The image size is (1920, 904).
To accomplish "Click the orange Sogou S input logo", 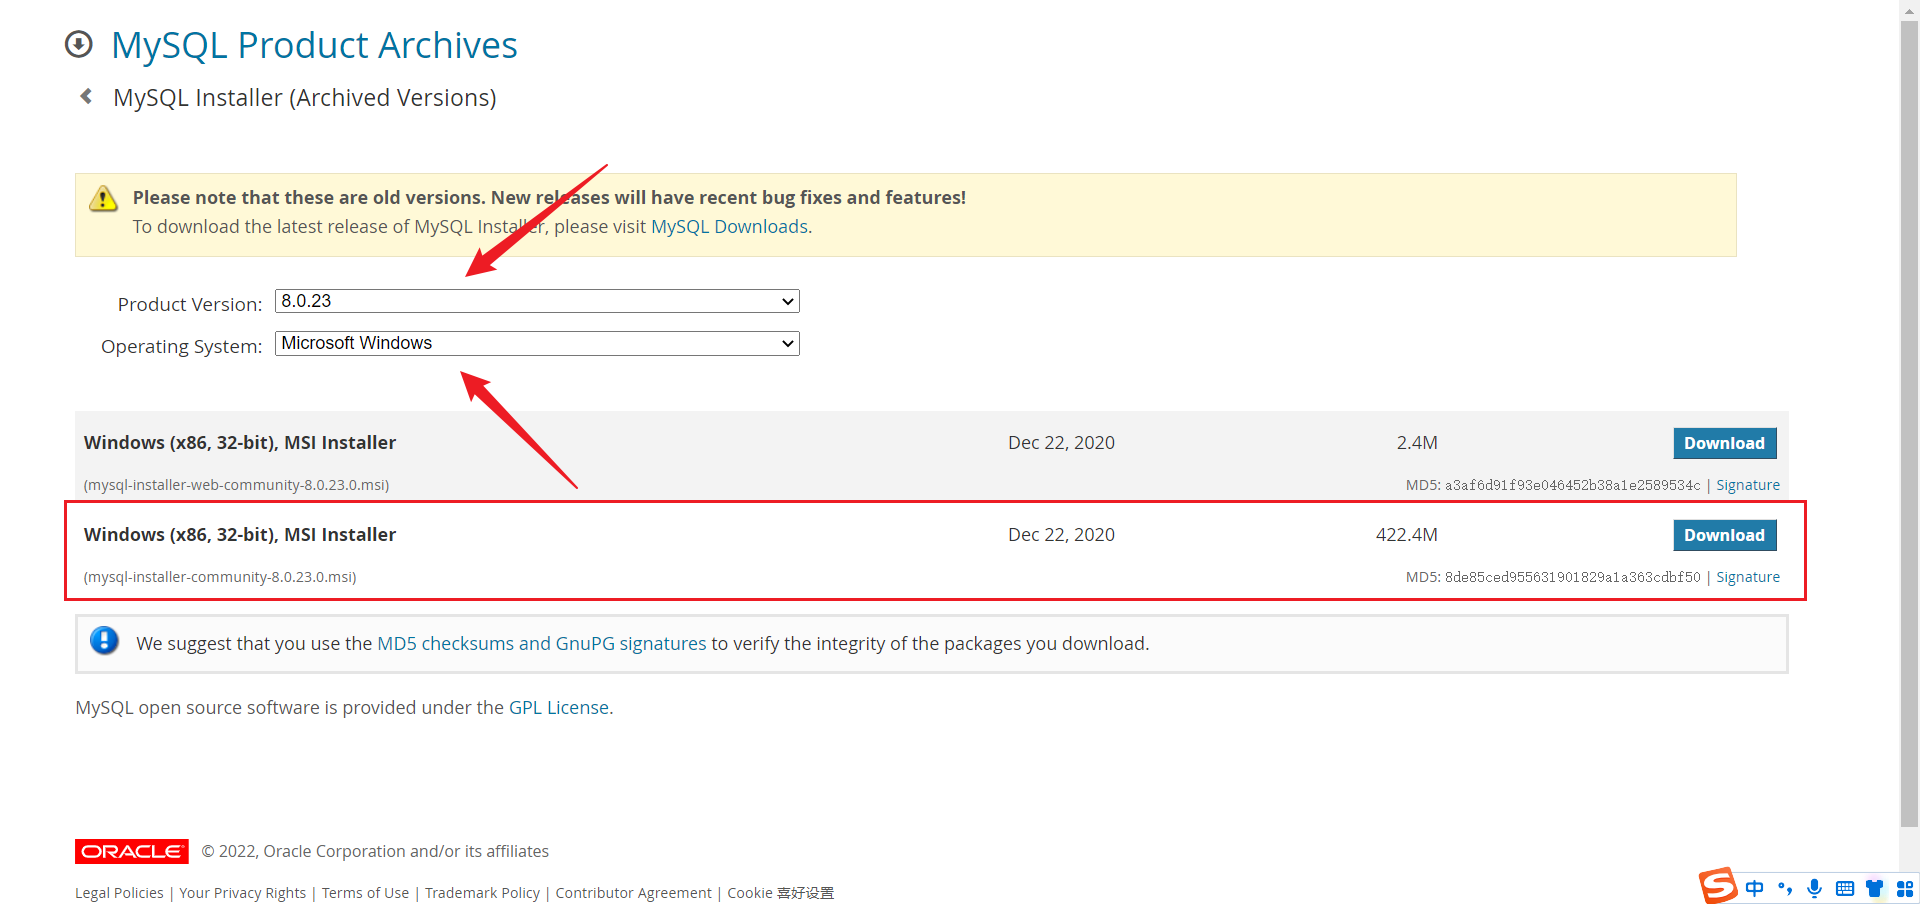I will point(1718,885).
